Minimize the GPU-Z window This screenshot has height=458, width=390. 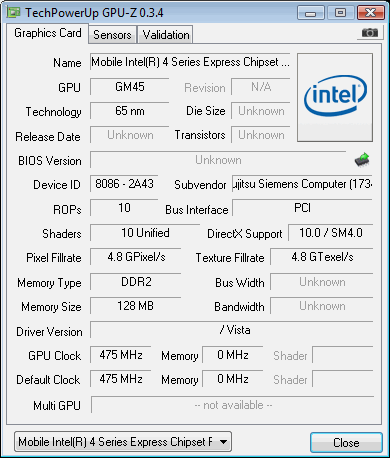coord(310,13)
